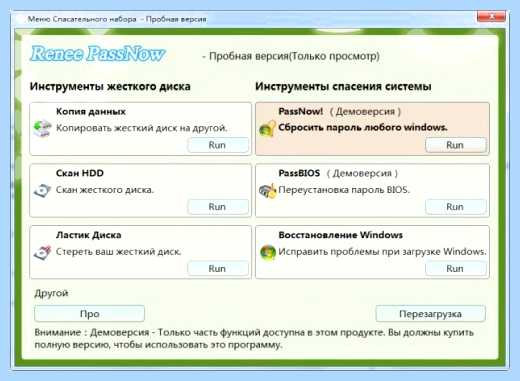Run the Копия данных tool
Image resolution: width=520 pixels, height=381 pixels.
pos(218,145)
